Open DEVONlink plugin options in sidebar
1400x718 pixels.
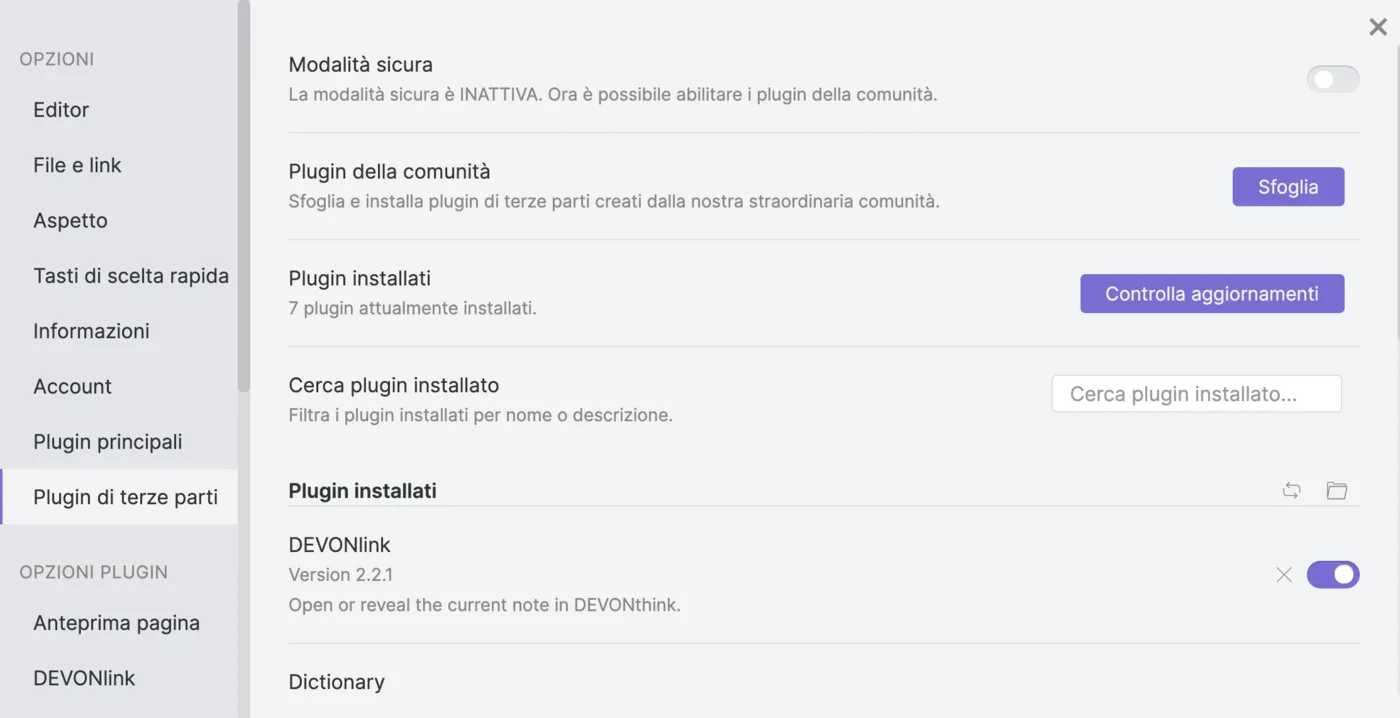pyautogui.click(x=81, y=677)
